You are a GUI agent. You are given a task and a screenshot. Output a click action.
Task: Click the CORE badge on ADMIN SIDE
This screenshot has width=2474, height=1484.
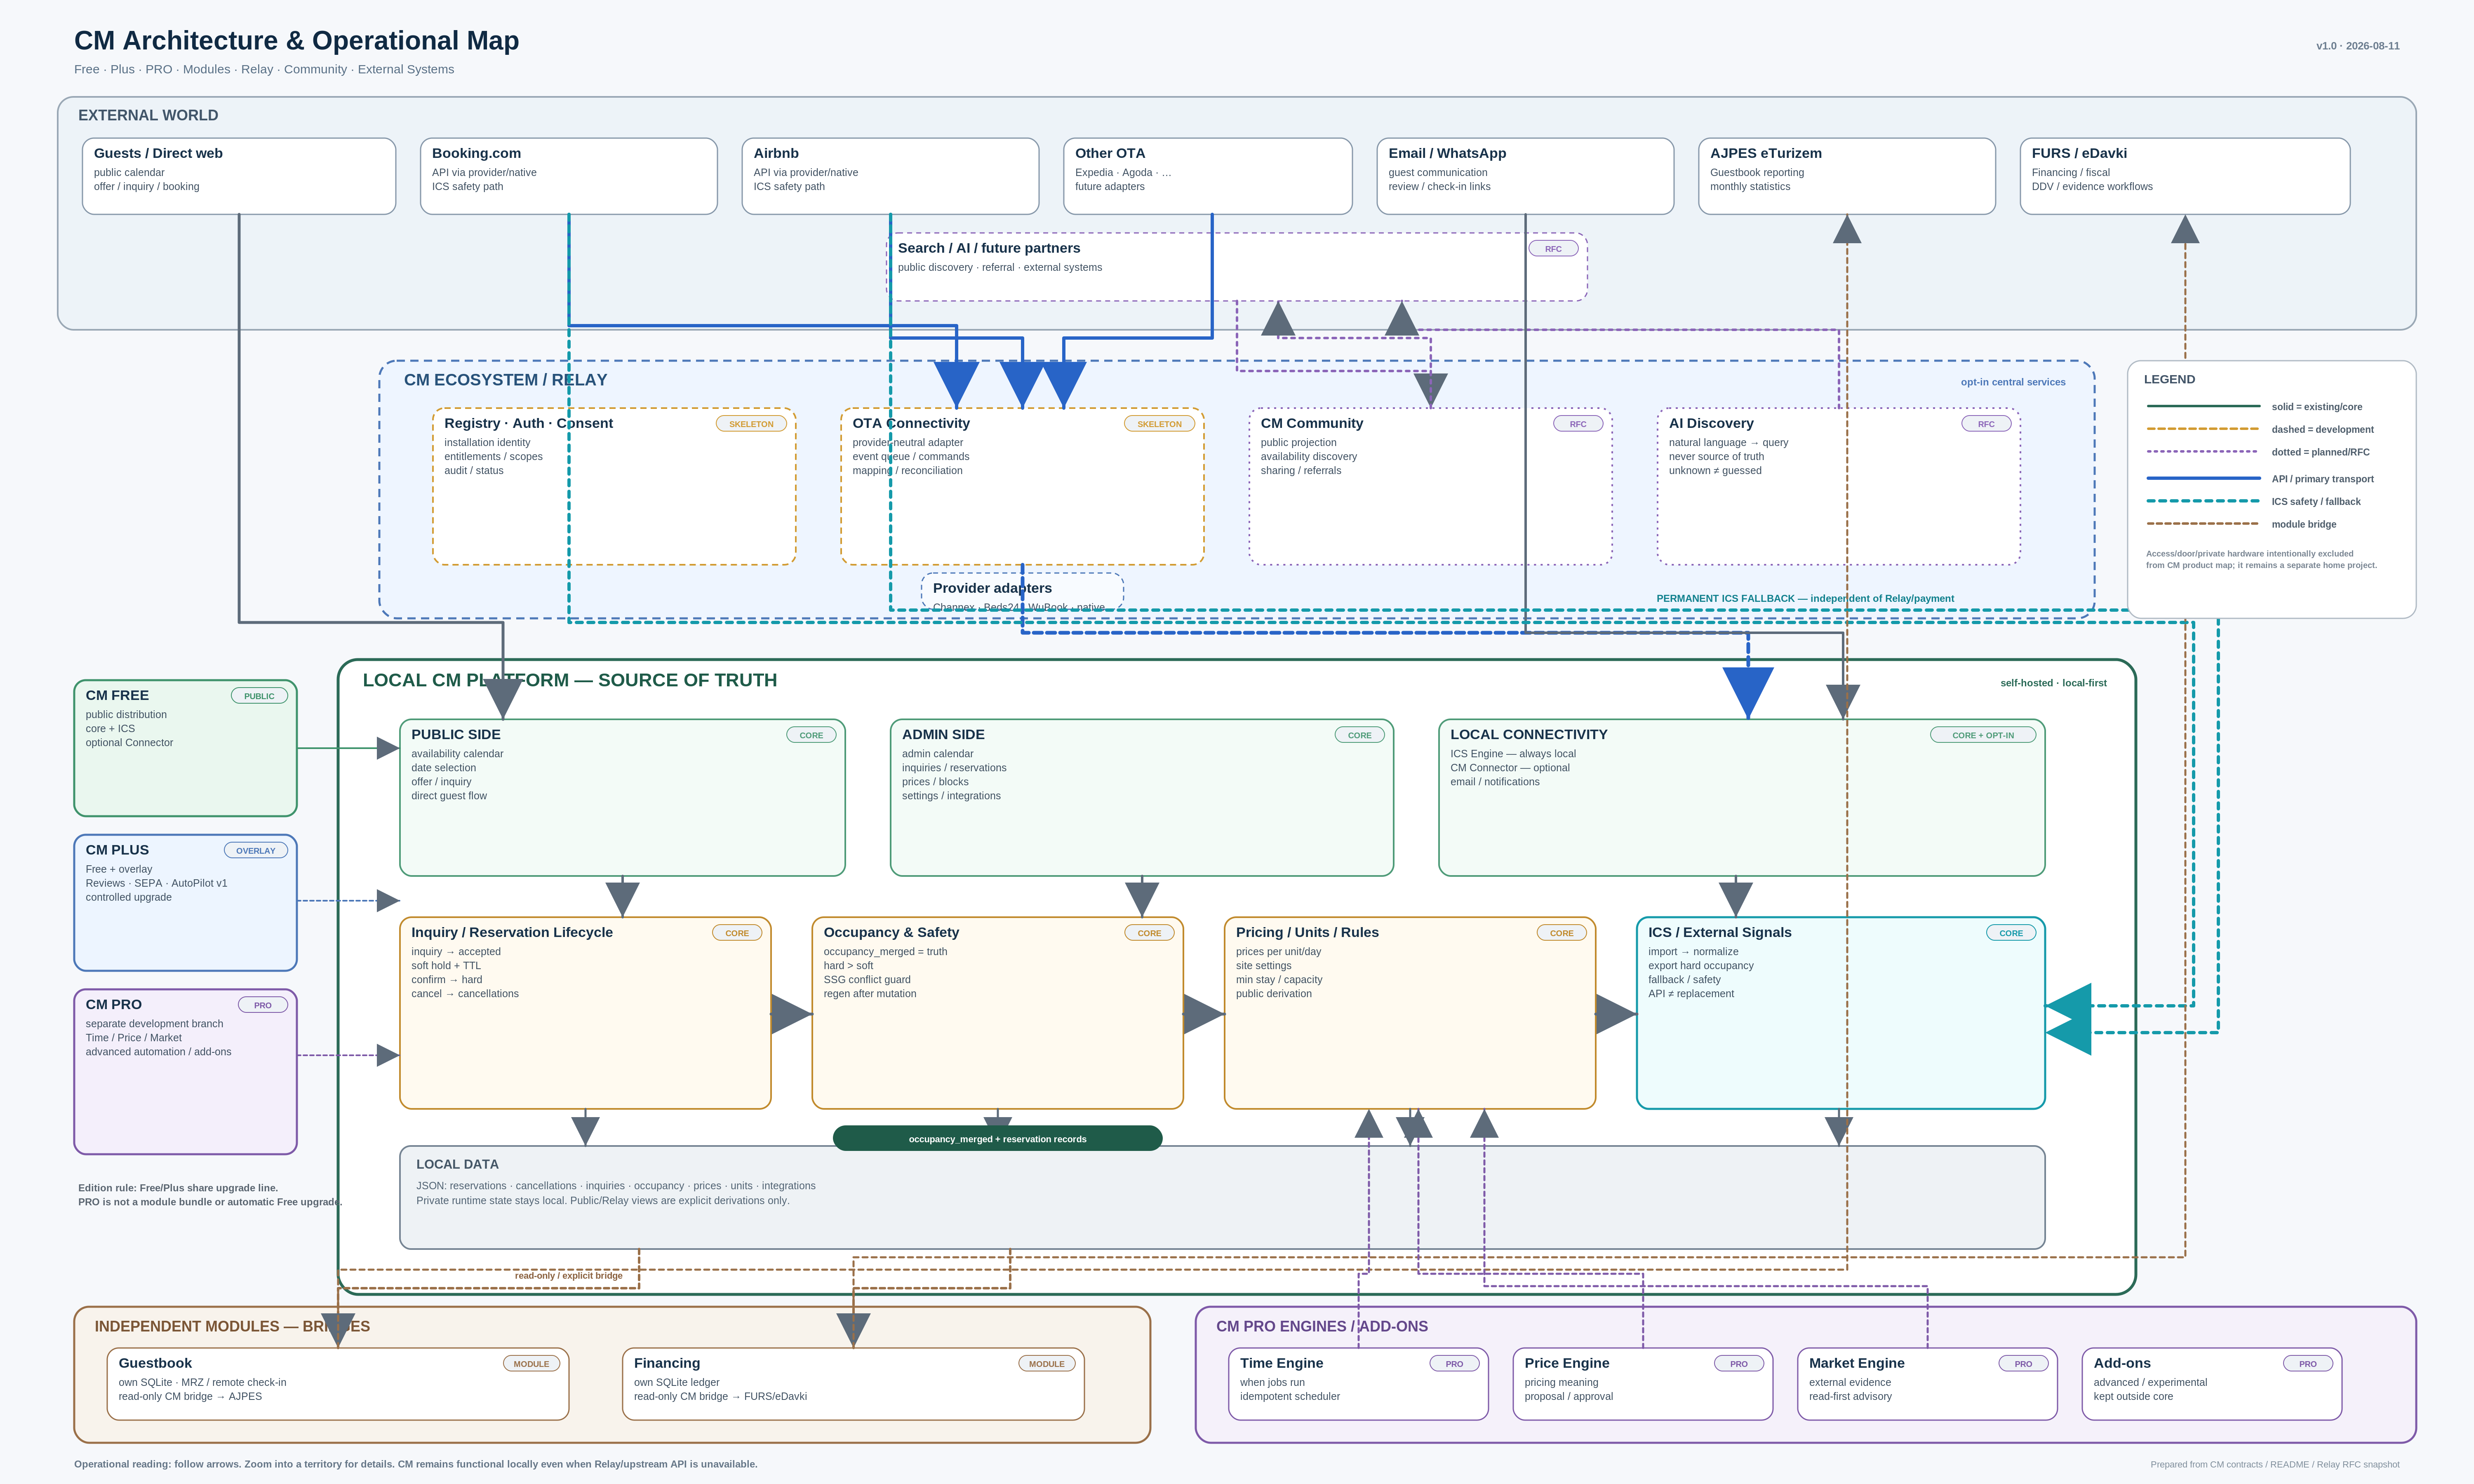tap(1360, 735)
